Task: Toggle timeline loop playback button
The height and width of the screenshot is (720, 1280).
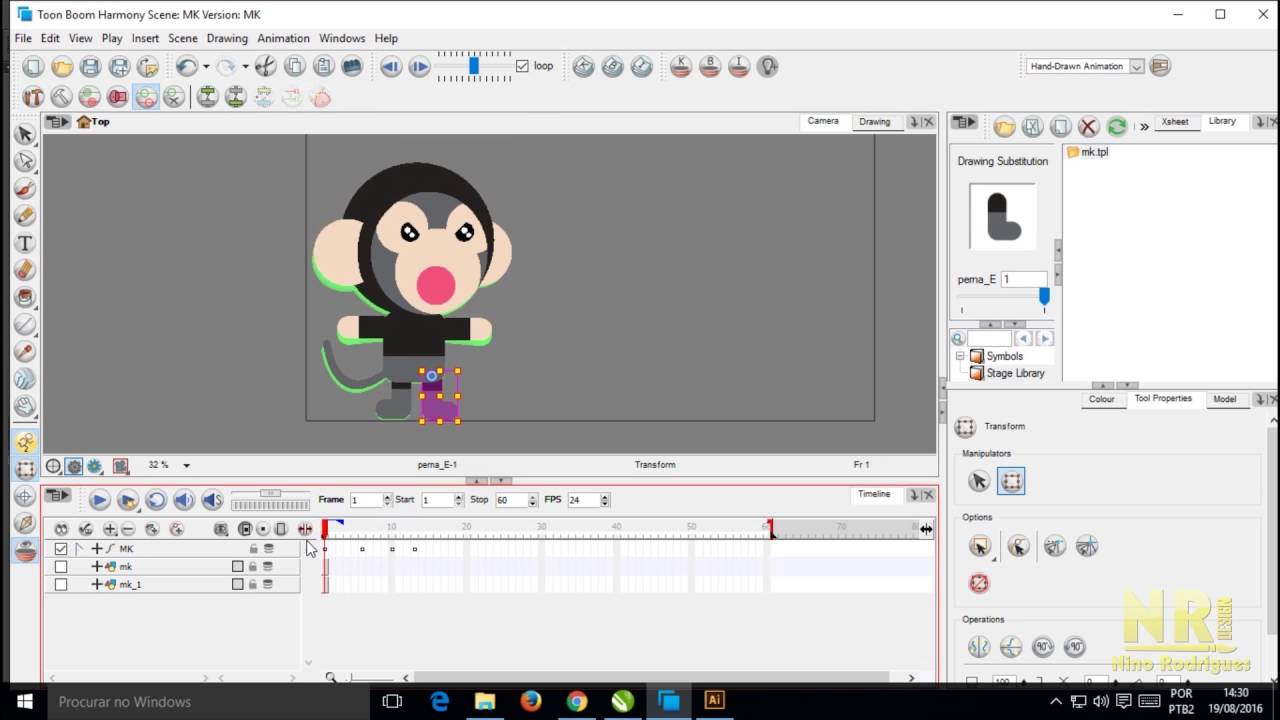Action: coord(155,500)
